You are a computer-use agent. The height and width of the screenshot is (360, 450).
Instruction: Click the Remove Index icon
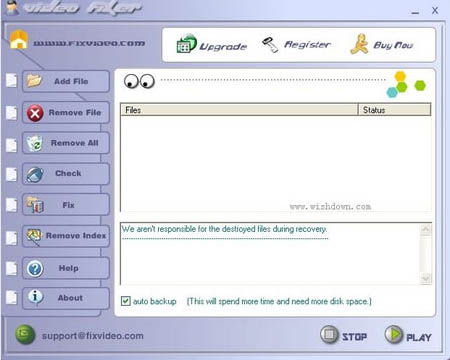click(34, 236)
